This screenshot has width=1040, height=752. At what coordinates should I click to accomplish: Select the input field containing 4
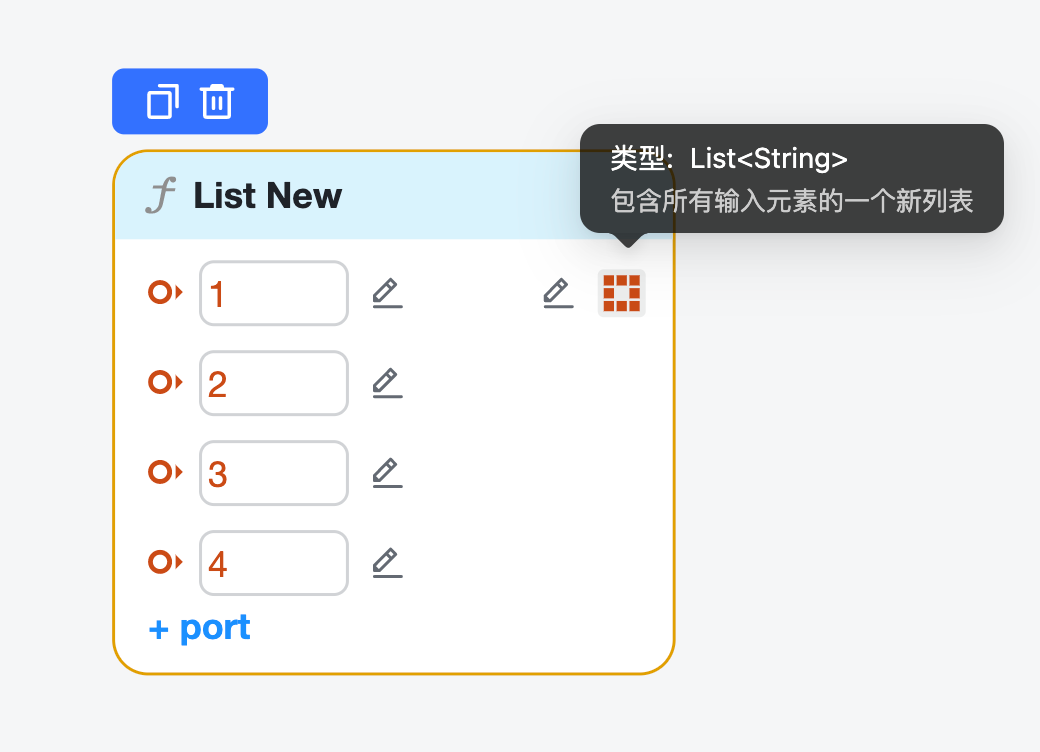pos(273,563)
